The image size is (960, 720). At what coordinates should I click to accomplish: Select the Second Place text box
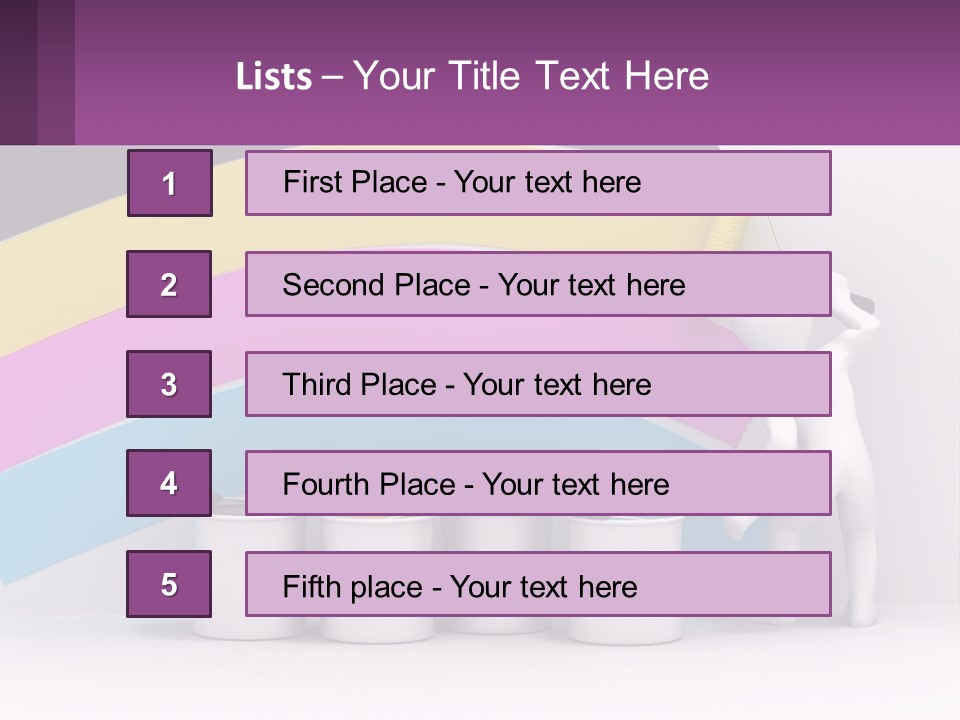click(x=538, y=284)
